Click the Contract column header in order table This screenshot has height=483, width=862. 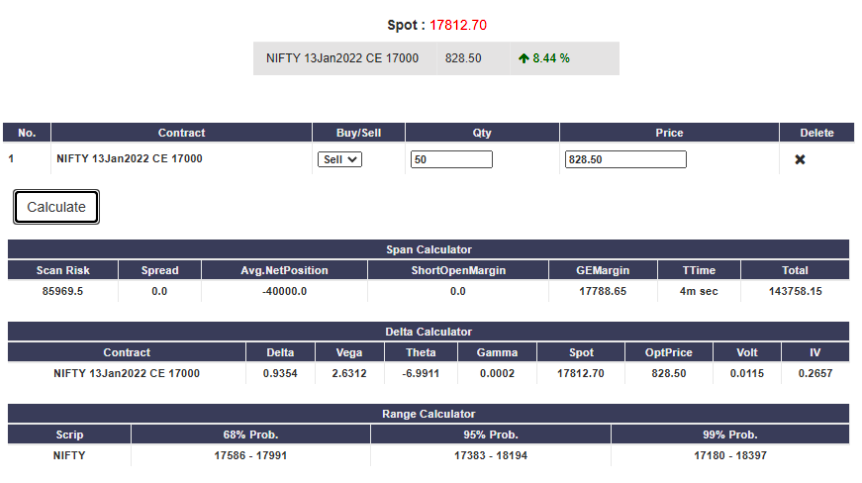point(181,133)
